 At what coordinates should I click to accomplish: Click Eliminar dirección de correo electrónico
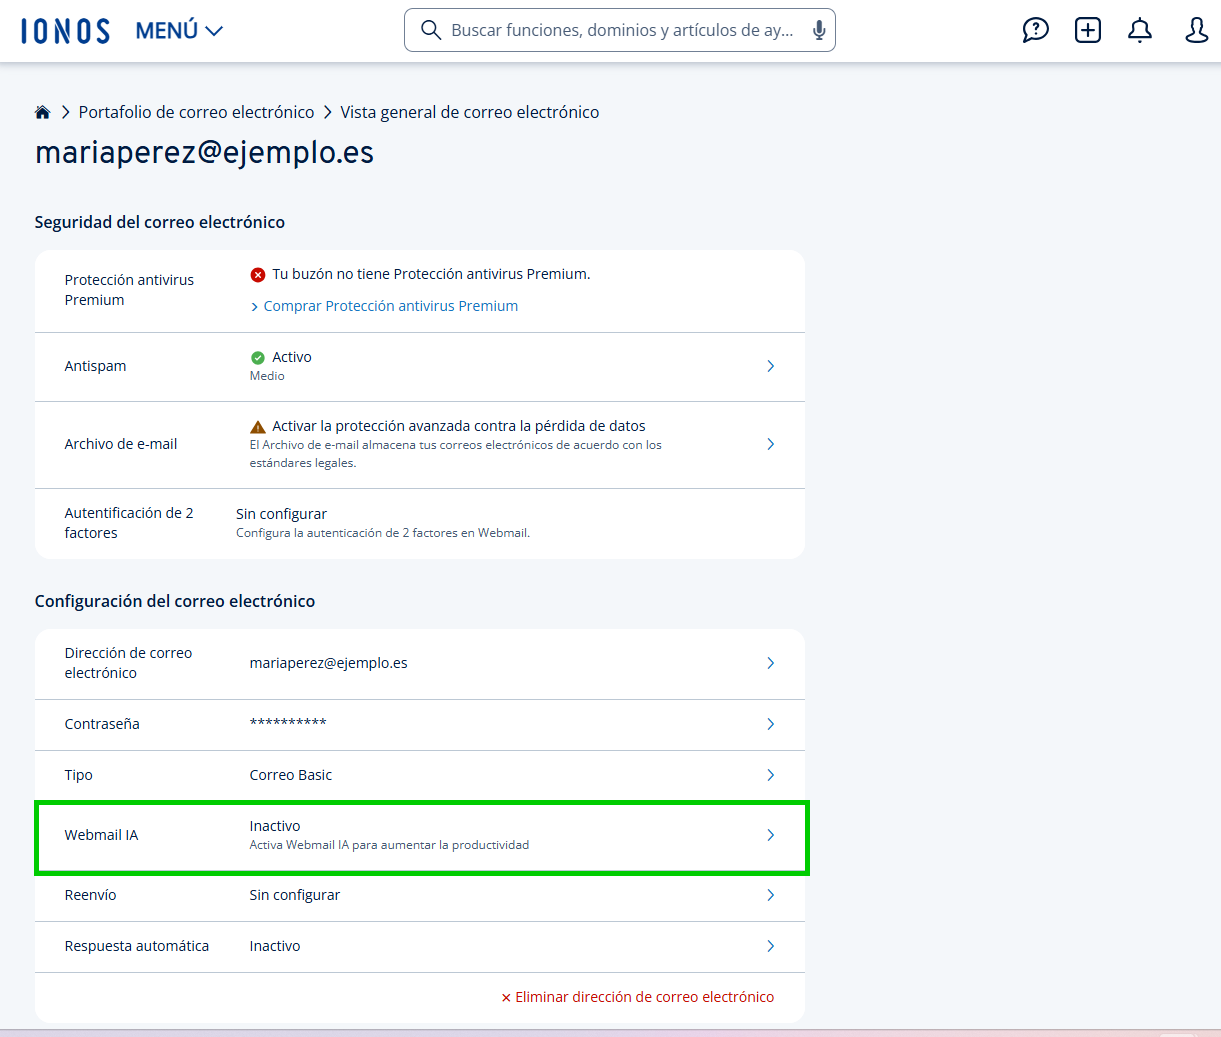coord(638,997)
